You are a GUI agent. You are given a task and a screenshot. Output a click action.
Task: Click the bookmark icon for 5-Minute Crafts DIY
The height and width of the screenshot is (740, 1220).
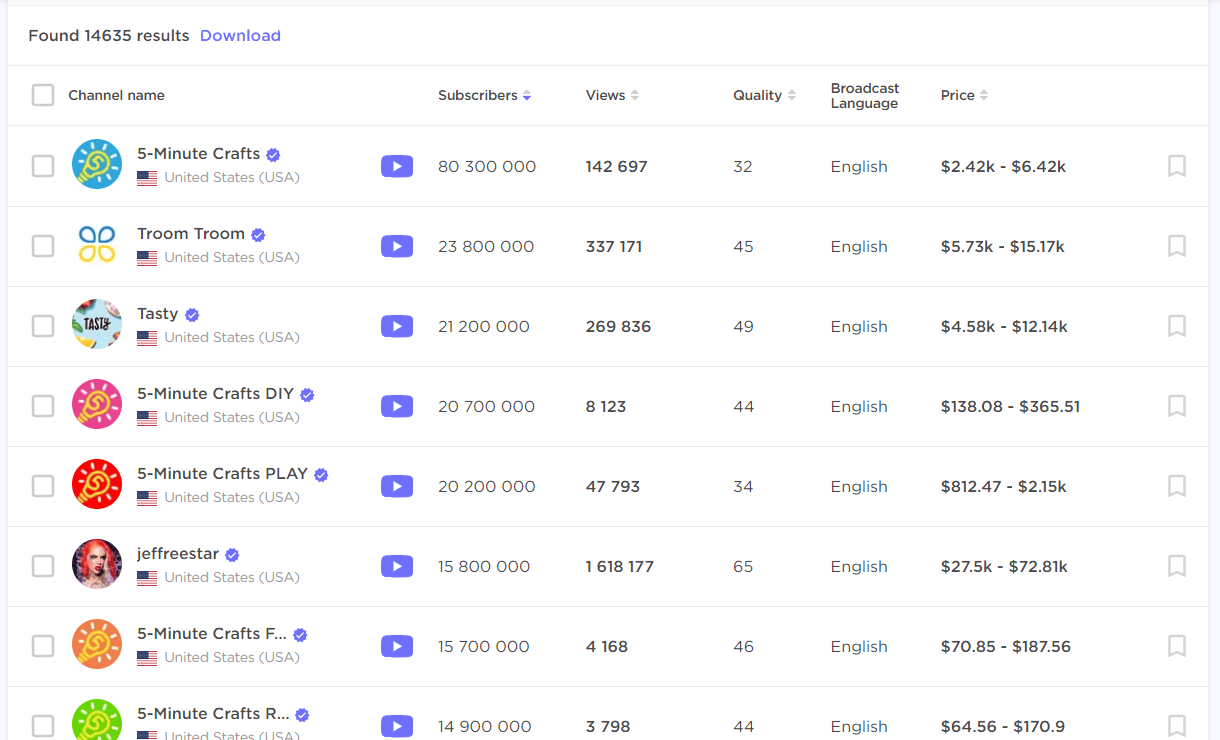click(1176, 406)
